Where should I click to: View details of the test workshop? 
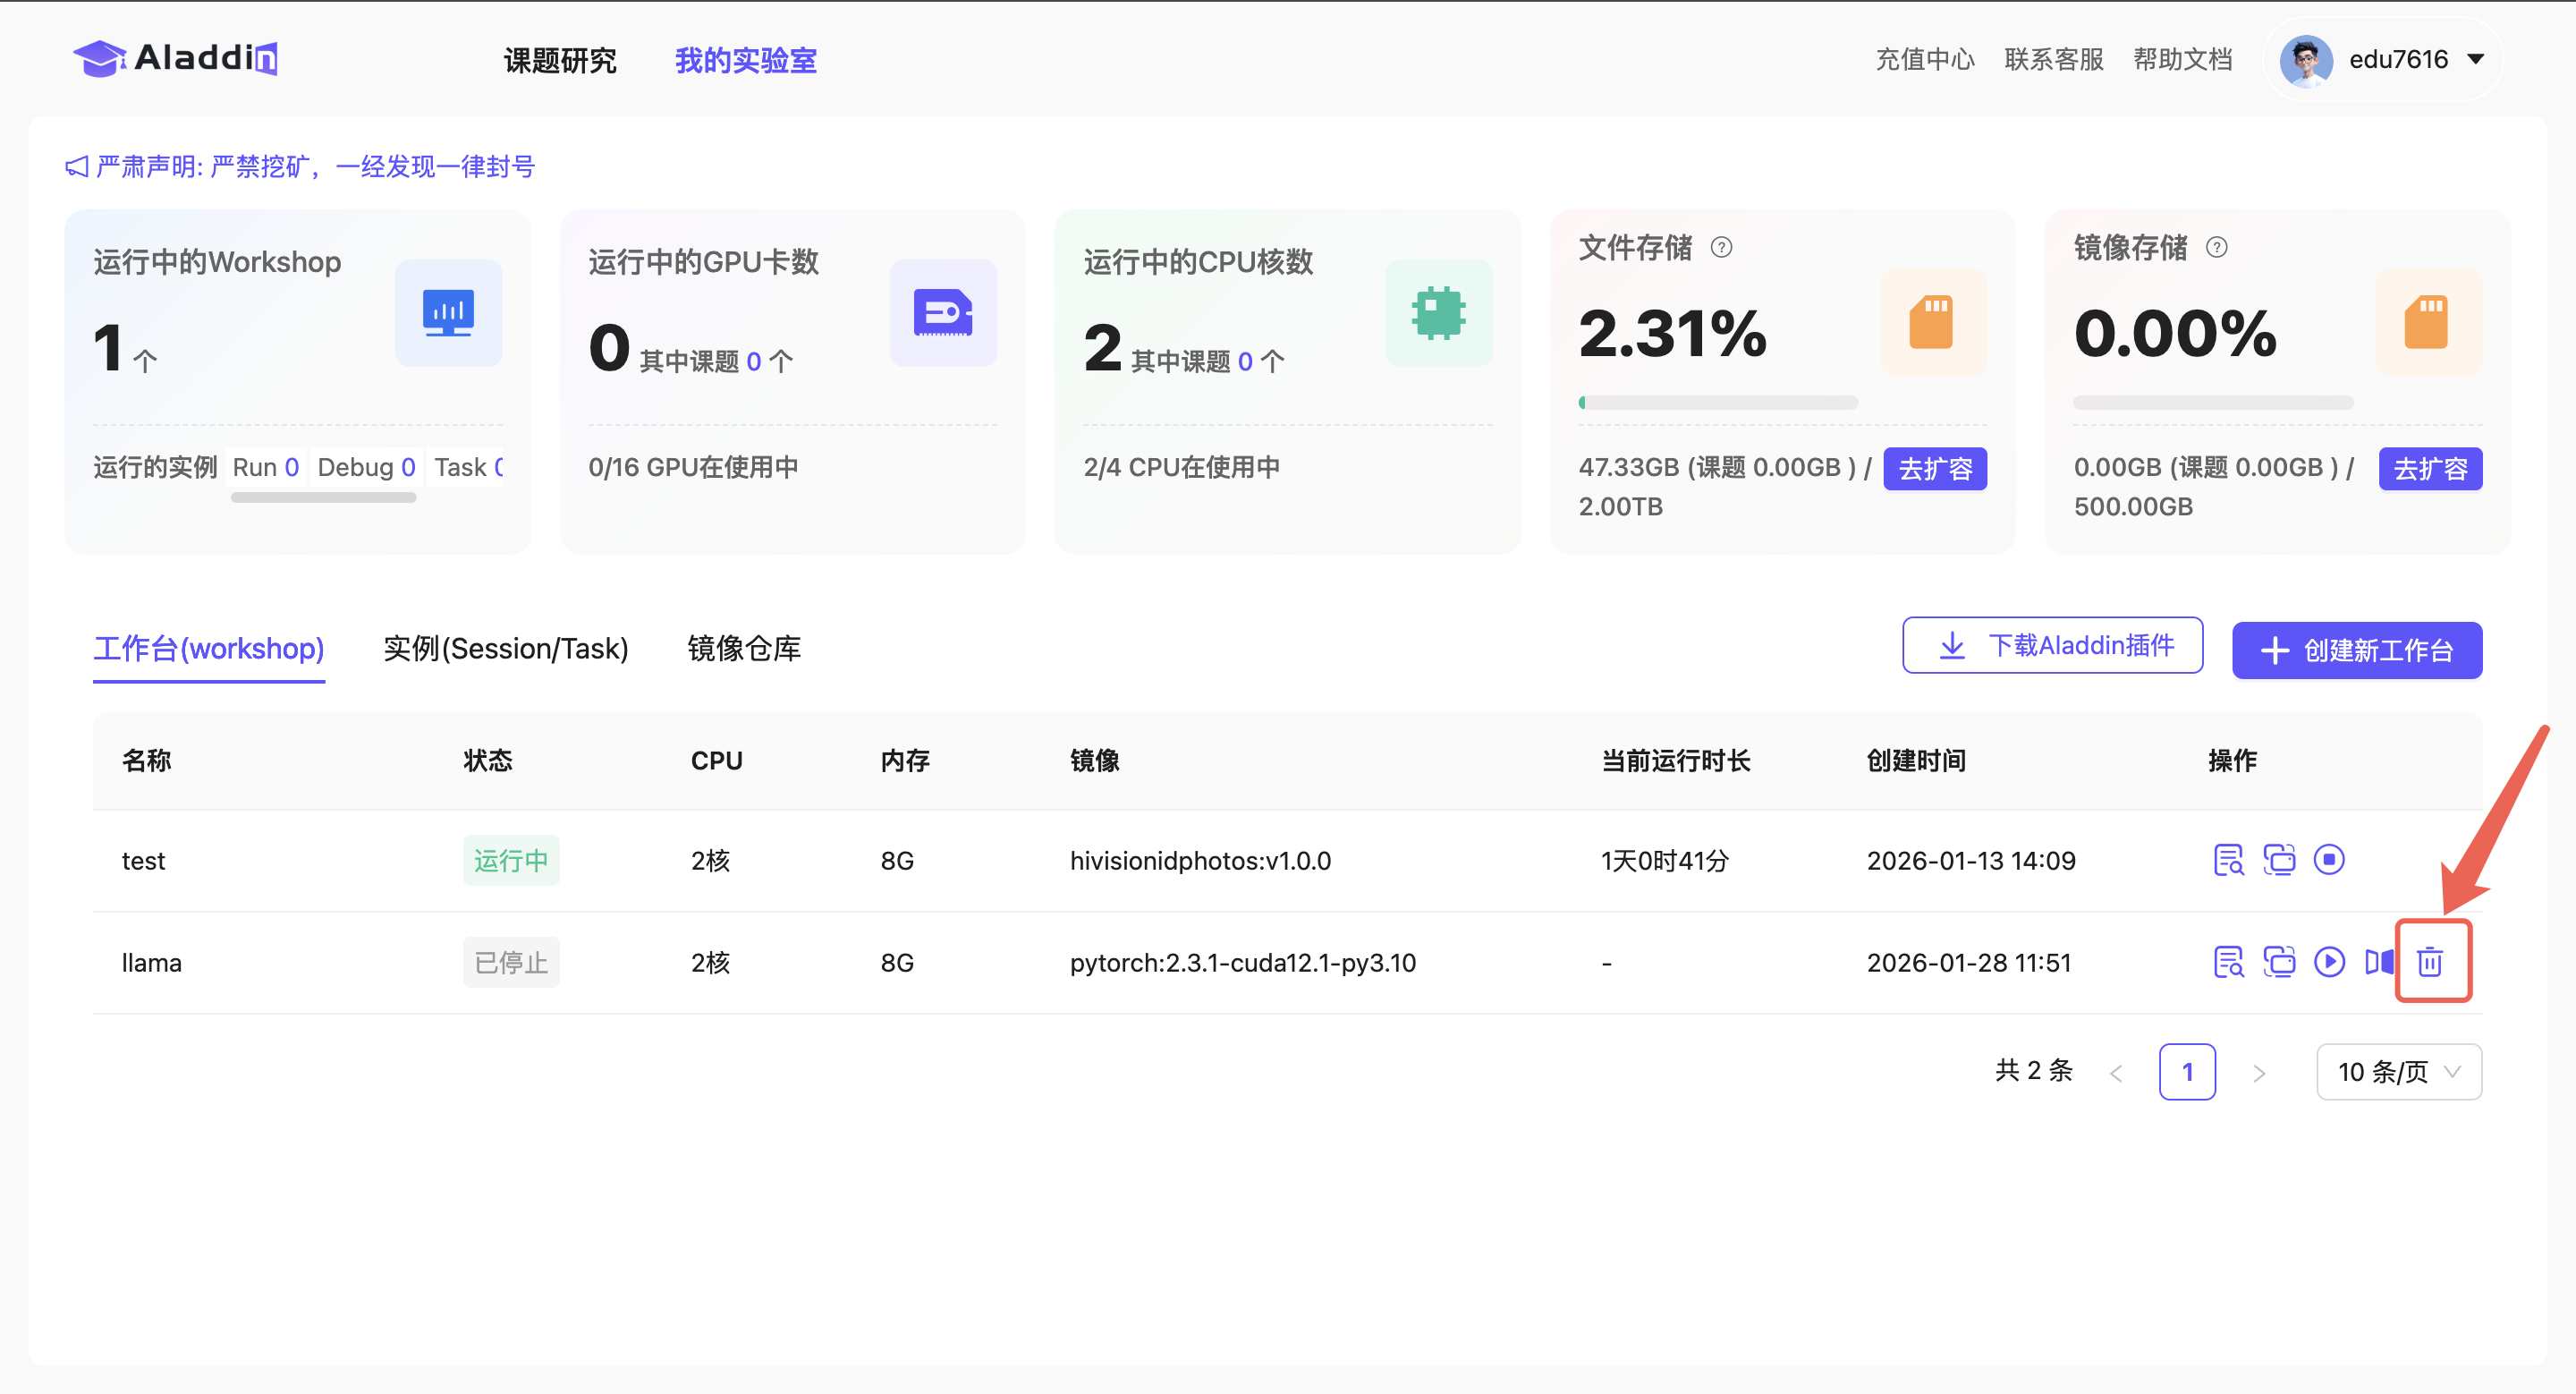tap(2228, 860)
